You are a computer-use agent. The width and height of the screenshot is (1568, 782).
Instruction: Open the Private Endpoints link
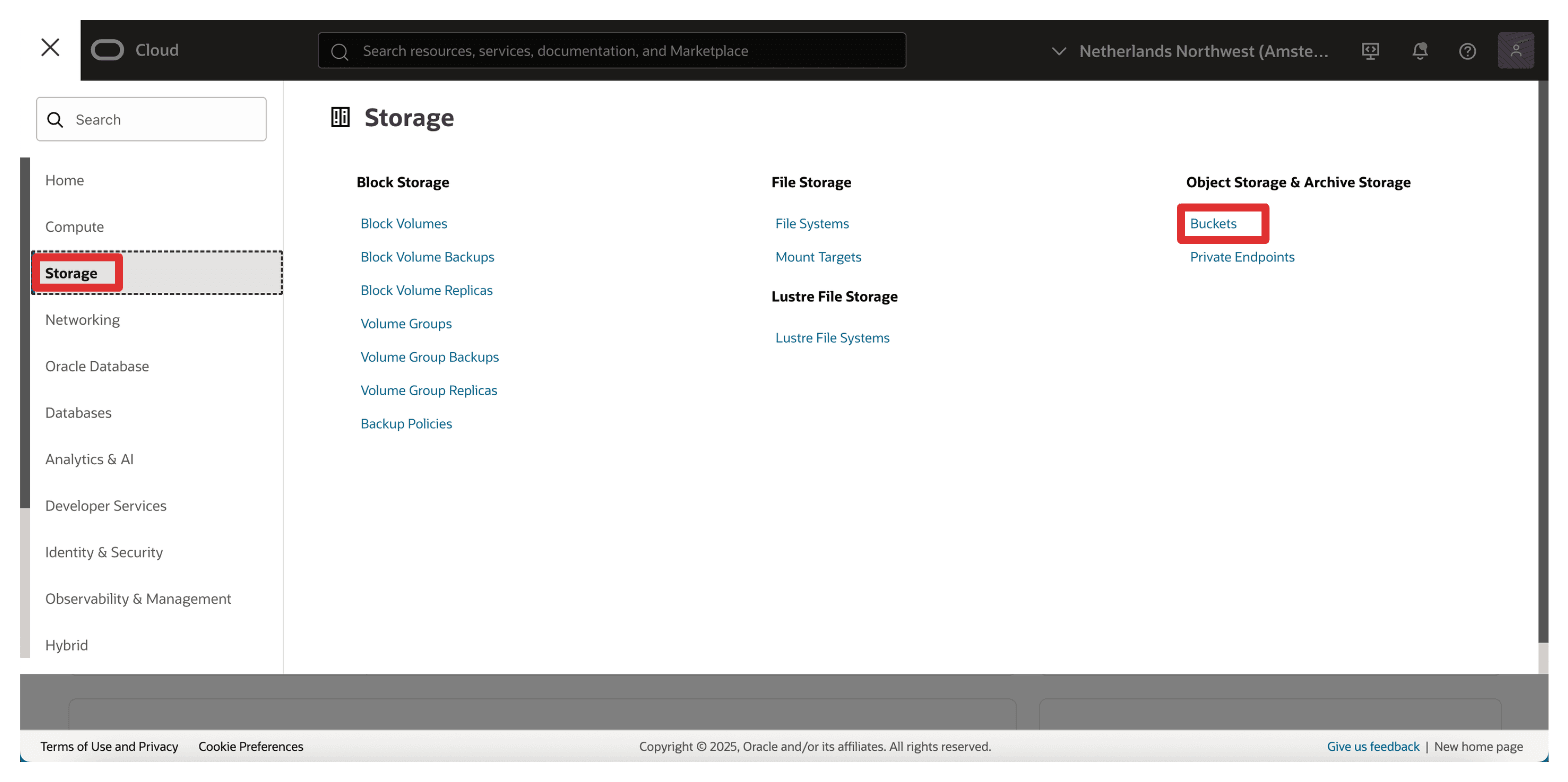pos(1243,257)
